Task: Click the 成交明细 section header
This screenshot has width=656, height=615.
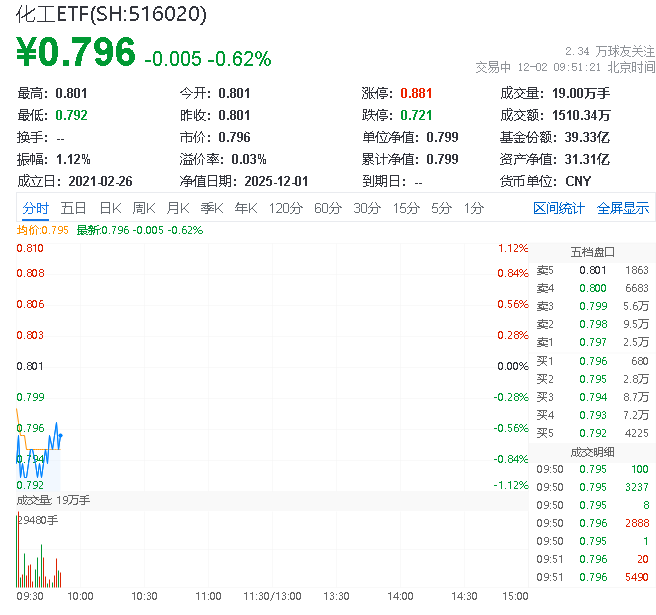Action: coord(592,451)
